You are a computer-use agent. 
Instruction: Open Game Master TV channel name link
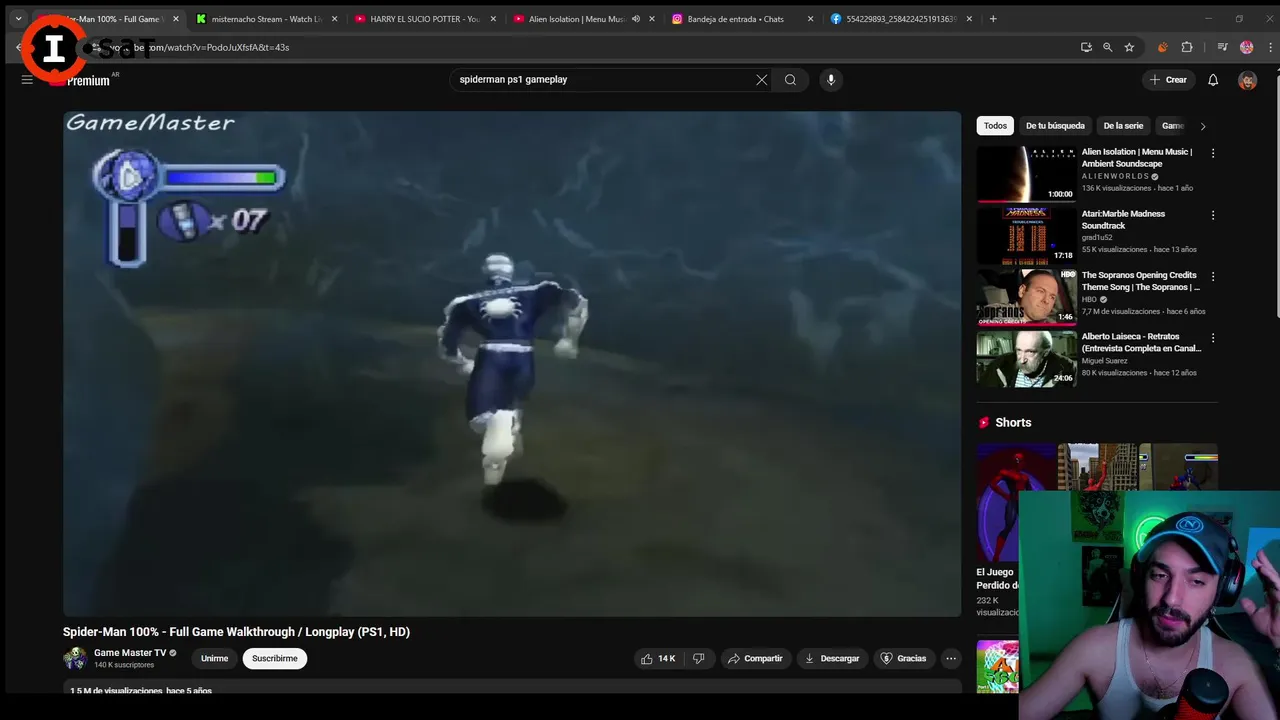(130, 653)
